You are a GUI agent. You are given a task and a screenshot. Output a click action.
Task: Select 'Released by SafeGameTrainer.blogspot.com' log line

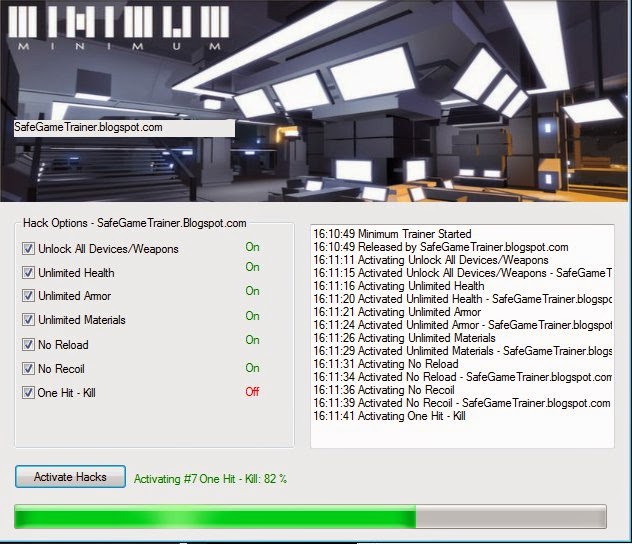click(x=441, y=247)
